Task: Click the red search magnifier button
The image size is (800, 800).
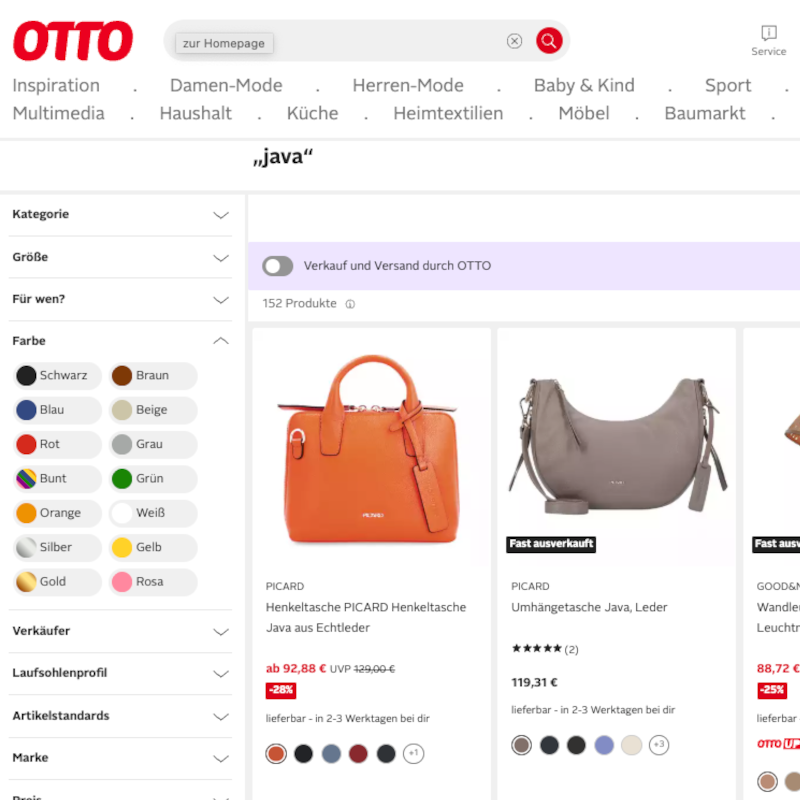Action: [x=549, y=40]
